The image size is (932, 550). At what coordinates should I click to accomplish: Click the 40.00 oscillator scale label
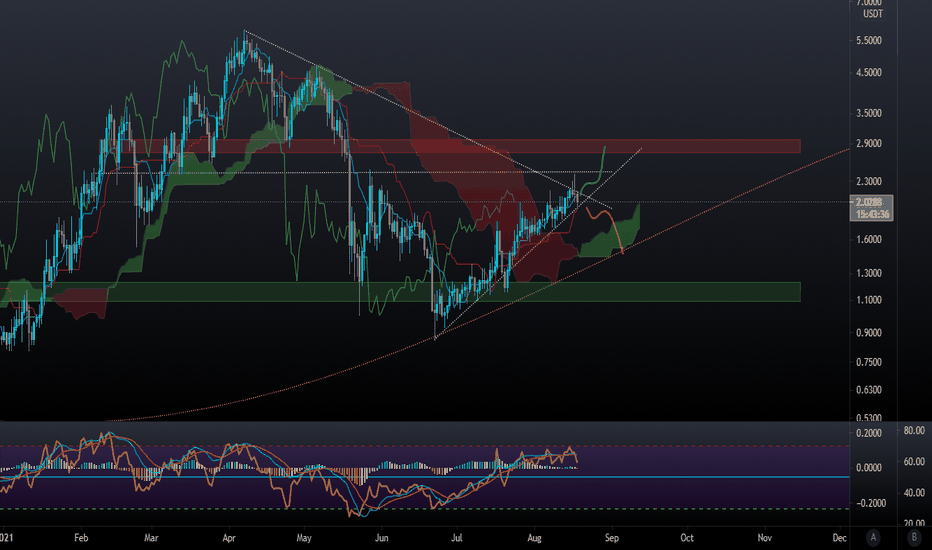pyautogui.click(x=914, y=493)
